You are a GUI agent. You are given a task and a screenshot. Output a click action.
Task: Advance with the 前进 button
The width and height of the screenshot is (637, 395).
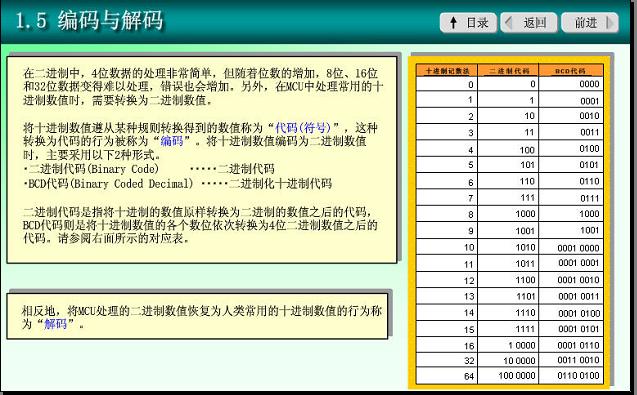point(590,23)
